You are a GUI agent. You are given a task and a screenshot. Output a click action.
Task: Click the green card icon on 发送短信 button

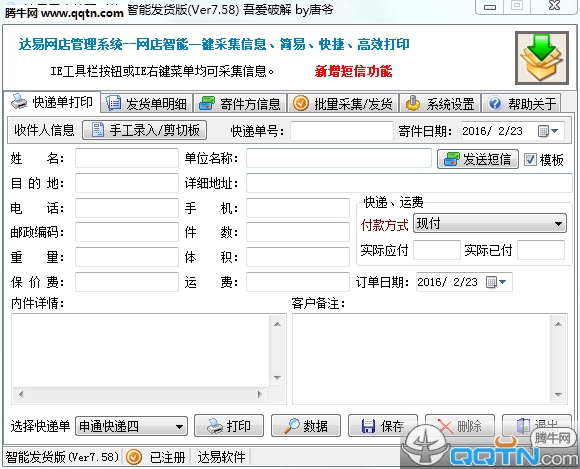(x=451, y=159)
